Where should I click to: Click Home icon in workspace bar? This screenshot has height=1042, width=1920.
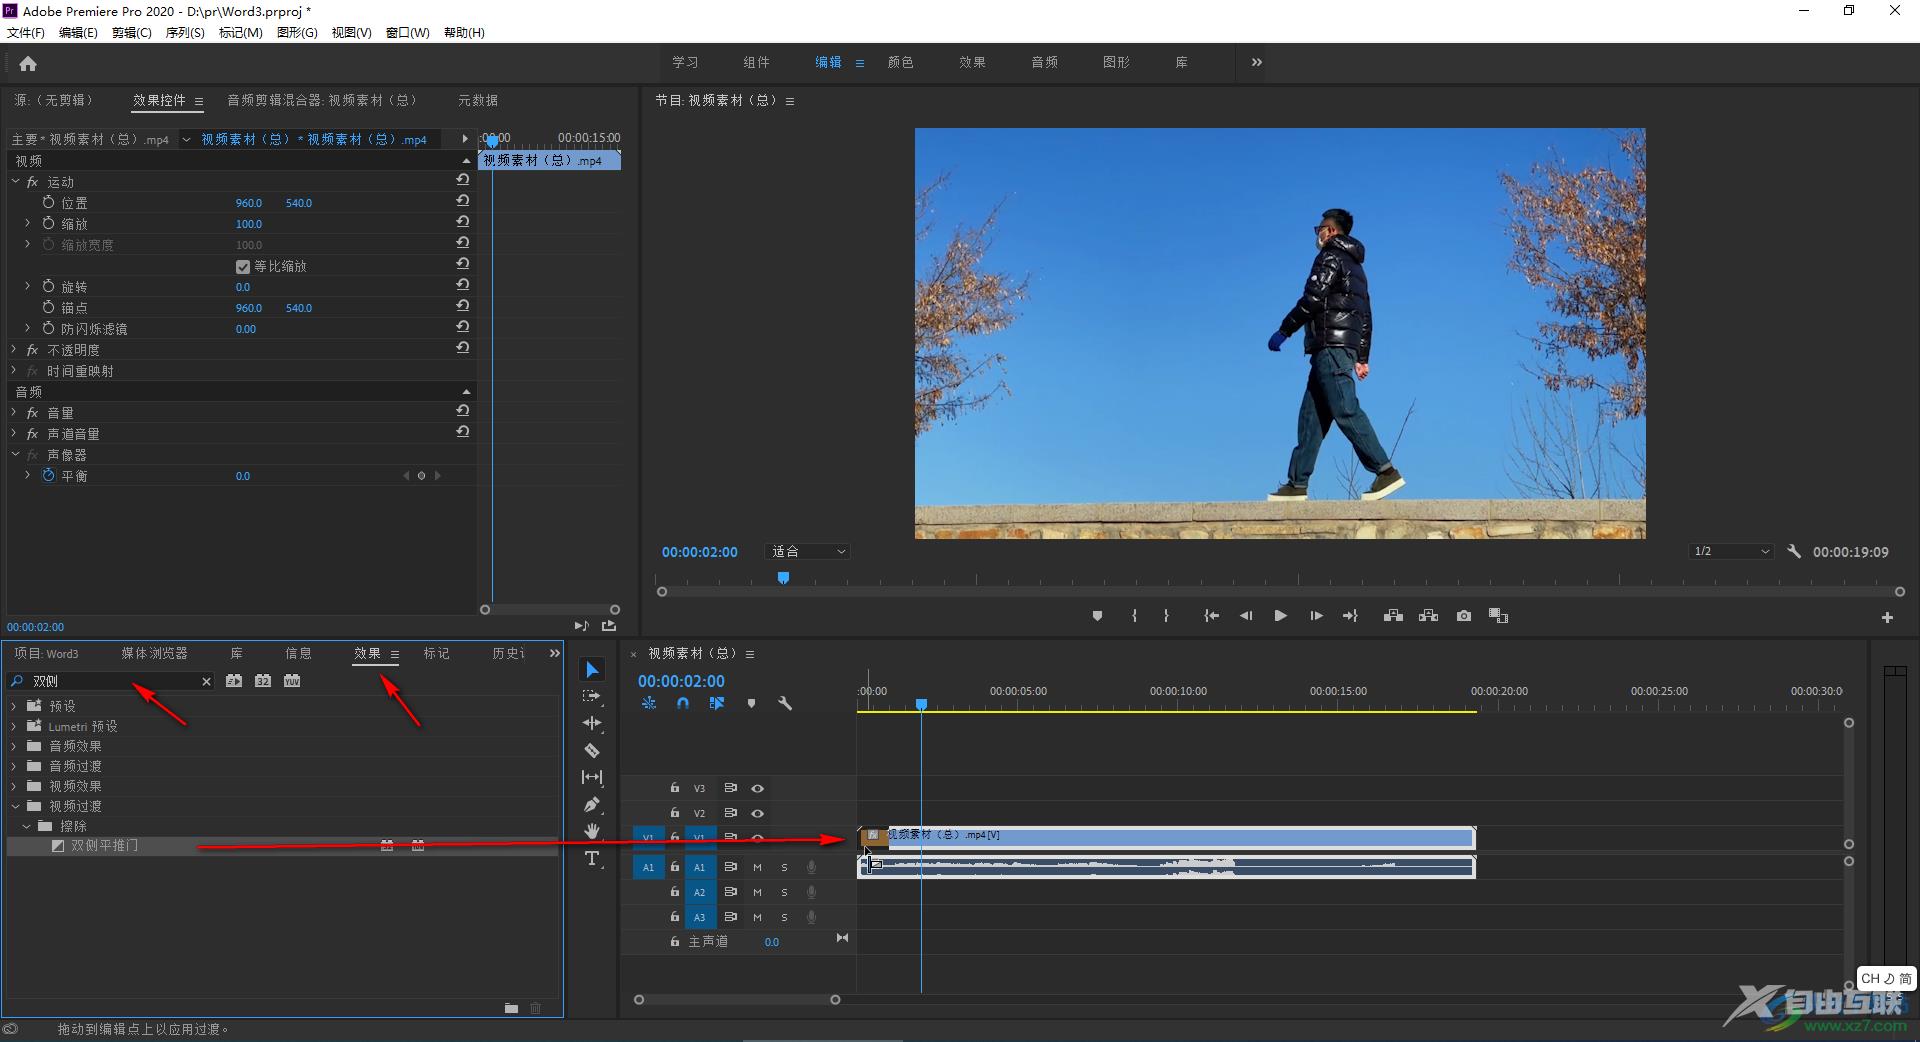pos(28,63)
